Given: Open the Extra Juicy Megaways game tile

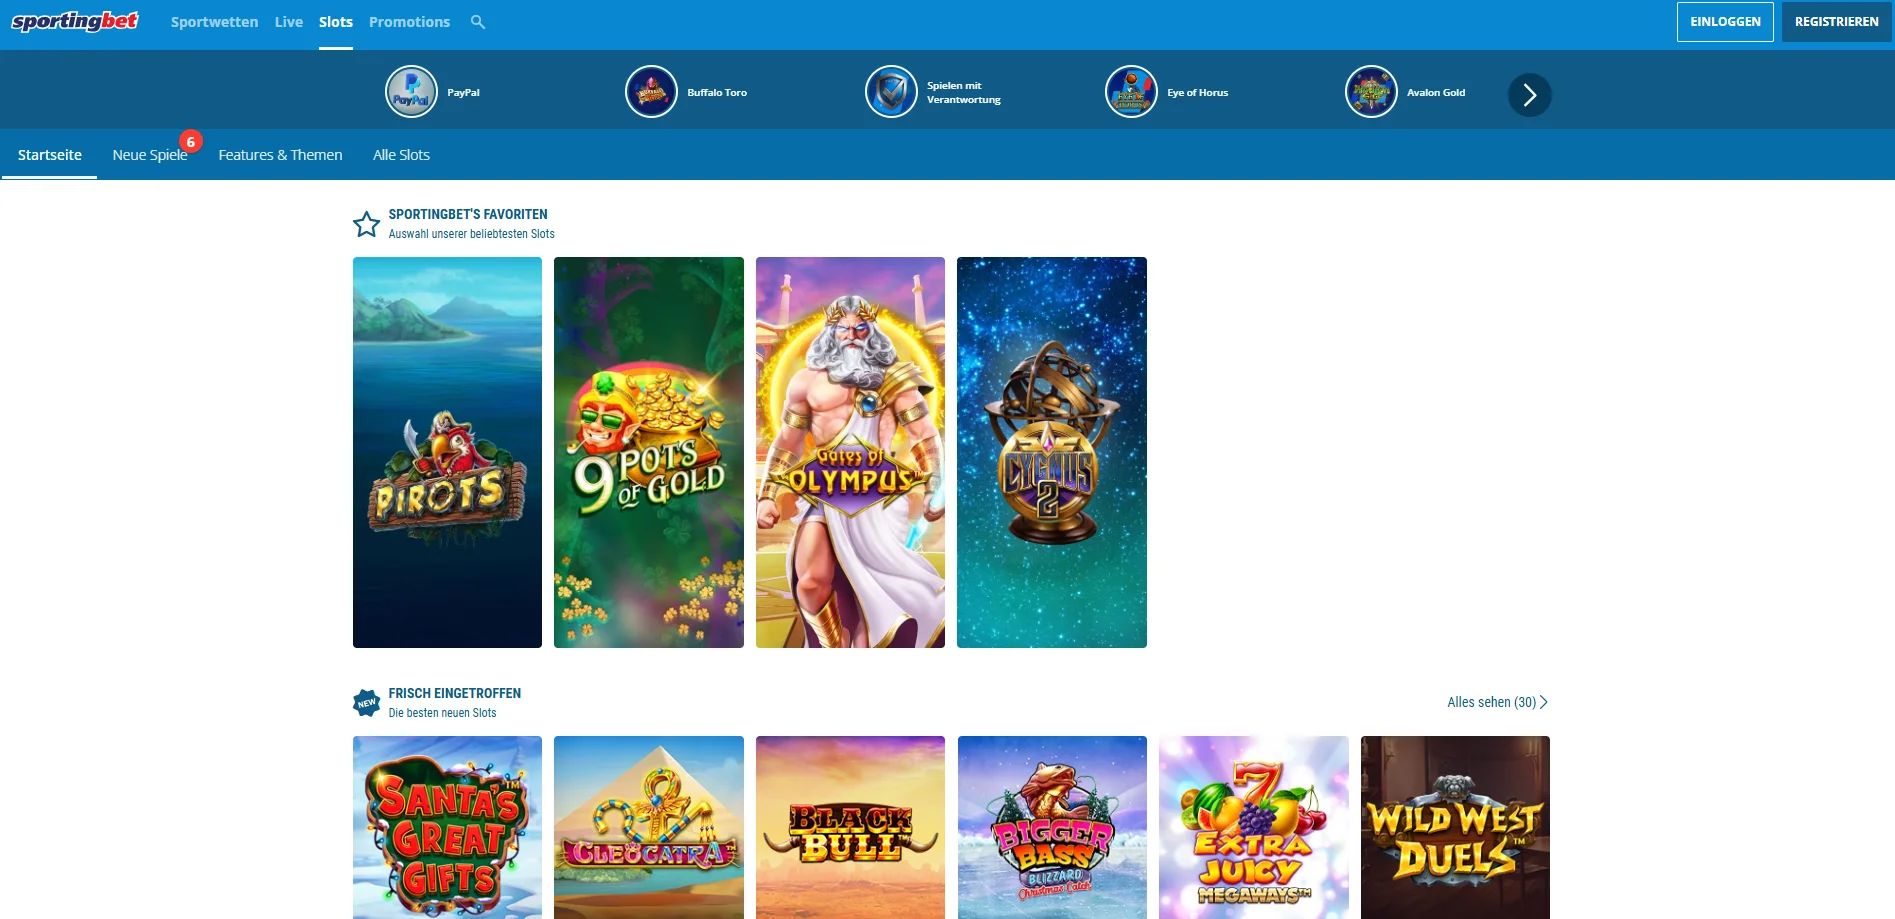Looking at the screenshot, I should pyautogui.click(x=1254, y=827).
